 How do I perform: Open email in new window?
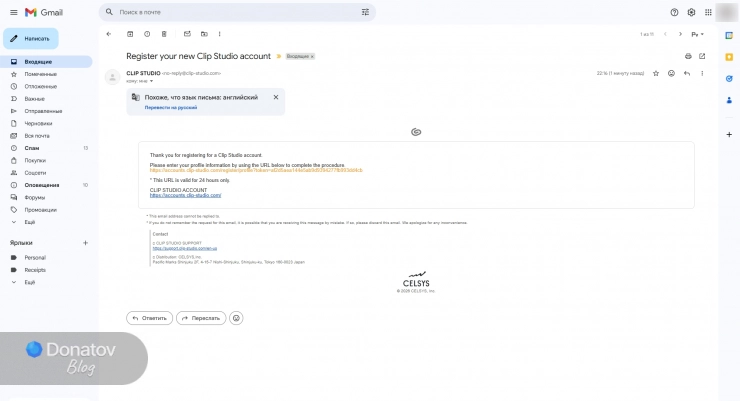702,56
